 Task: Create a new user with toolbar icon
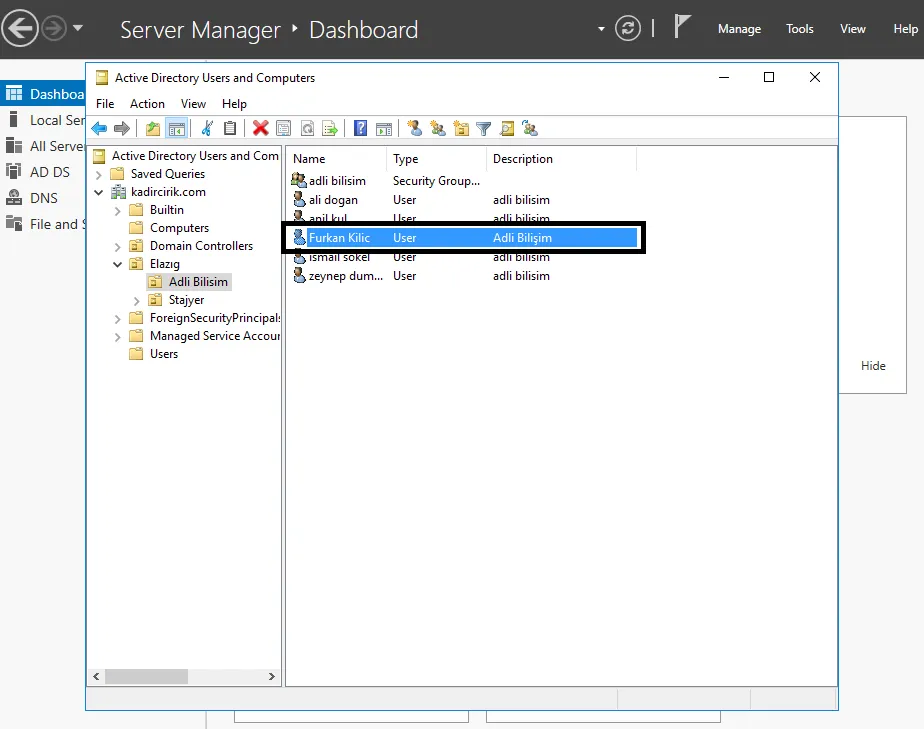(x=414, y=128)
